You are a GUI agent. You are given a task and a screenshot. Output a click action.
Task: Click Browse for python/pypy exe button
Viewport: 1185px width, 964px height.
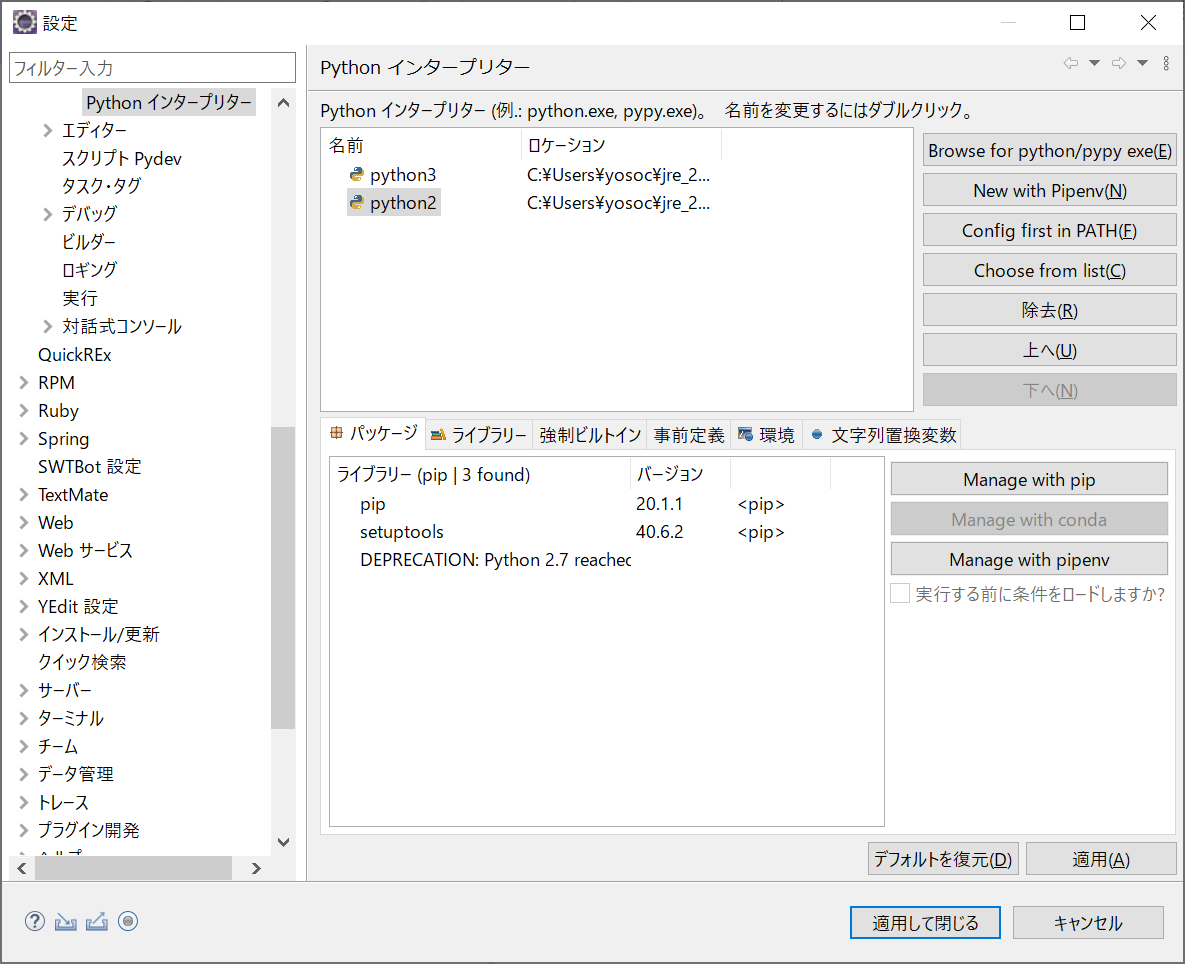coord(1050,150)
